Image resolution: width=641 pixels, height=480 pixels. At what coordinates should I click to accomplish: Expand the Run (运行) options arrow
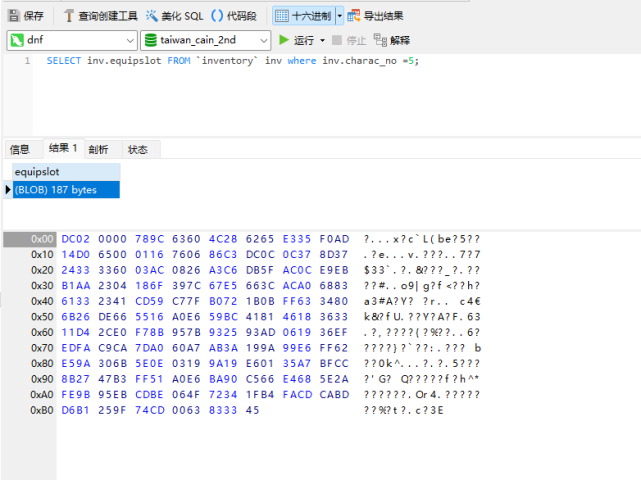tap(323, 40)
